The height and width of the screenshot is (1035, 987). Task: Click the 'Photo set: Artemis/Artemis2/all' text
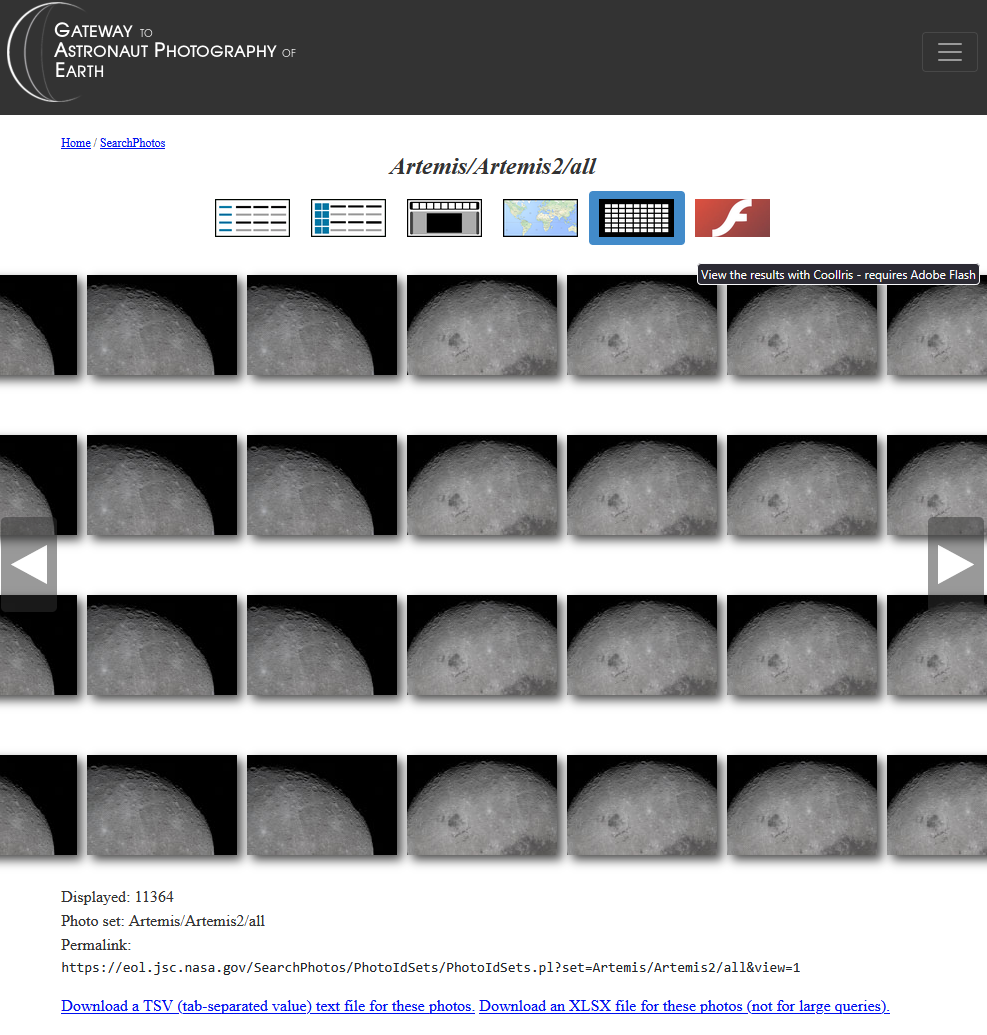pyautogui.click(x=163, y=921)
